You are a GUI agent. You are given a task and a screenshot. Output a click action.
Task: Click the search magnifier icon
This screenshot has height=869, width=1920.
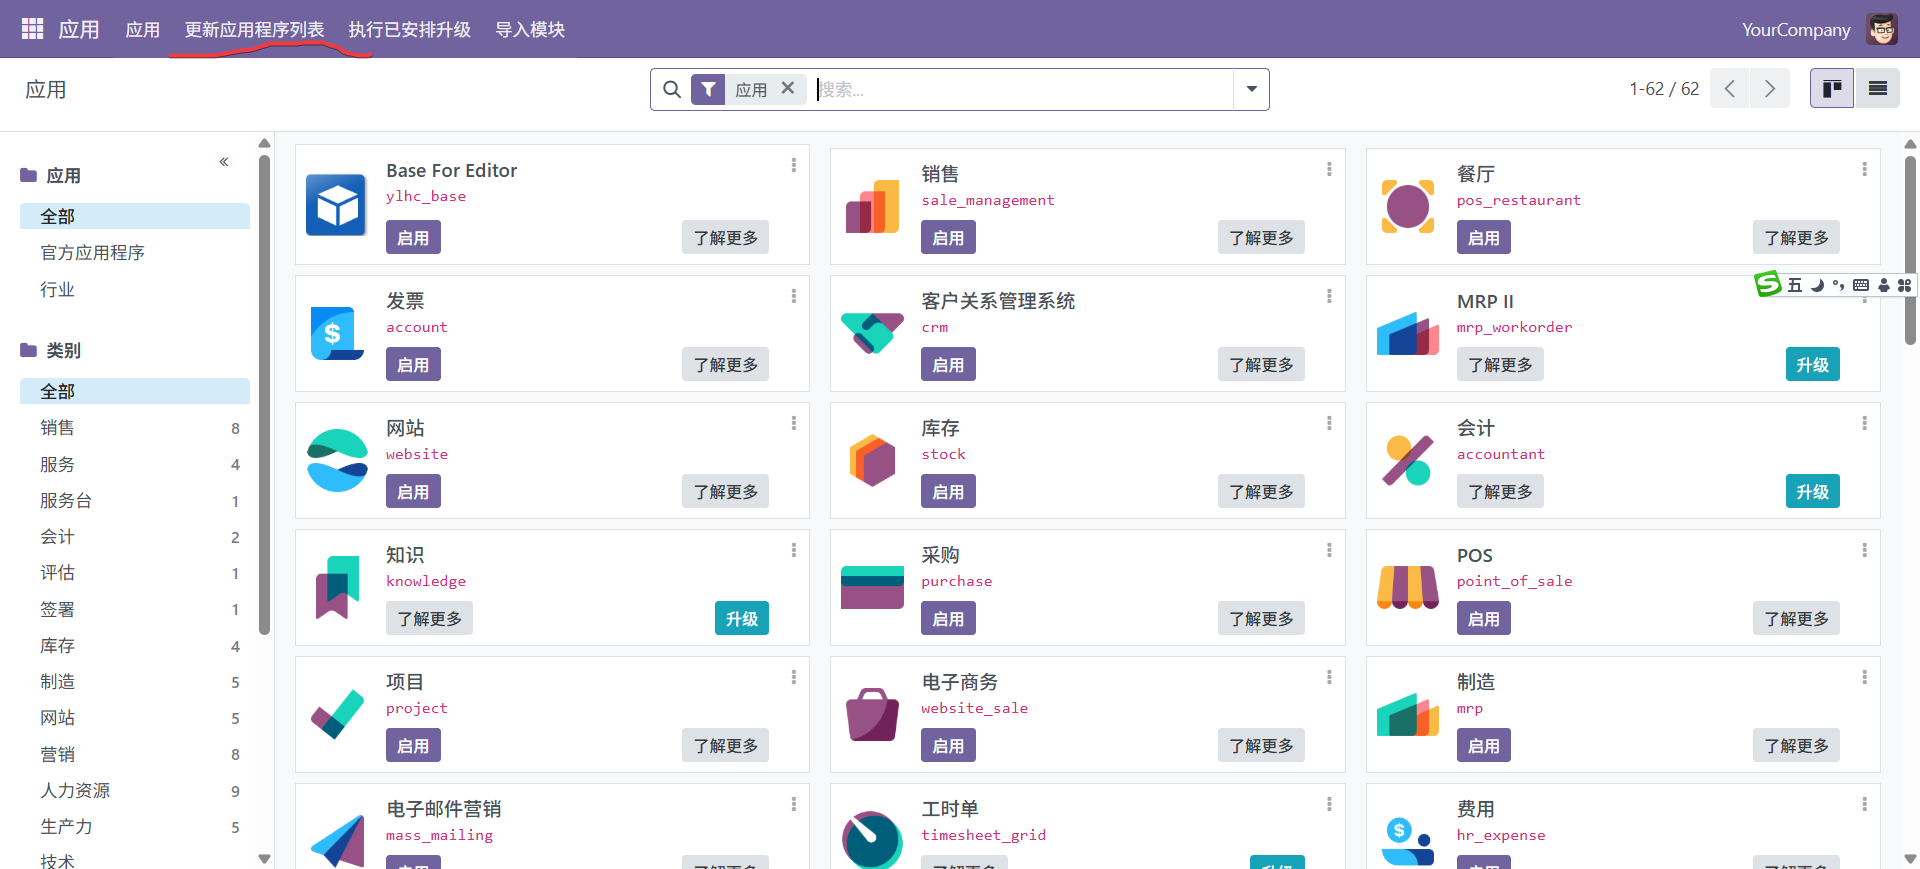pyautogui.click(x=672, y=90)
